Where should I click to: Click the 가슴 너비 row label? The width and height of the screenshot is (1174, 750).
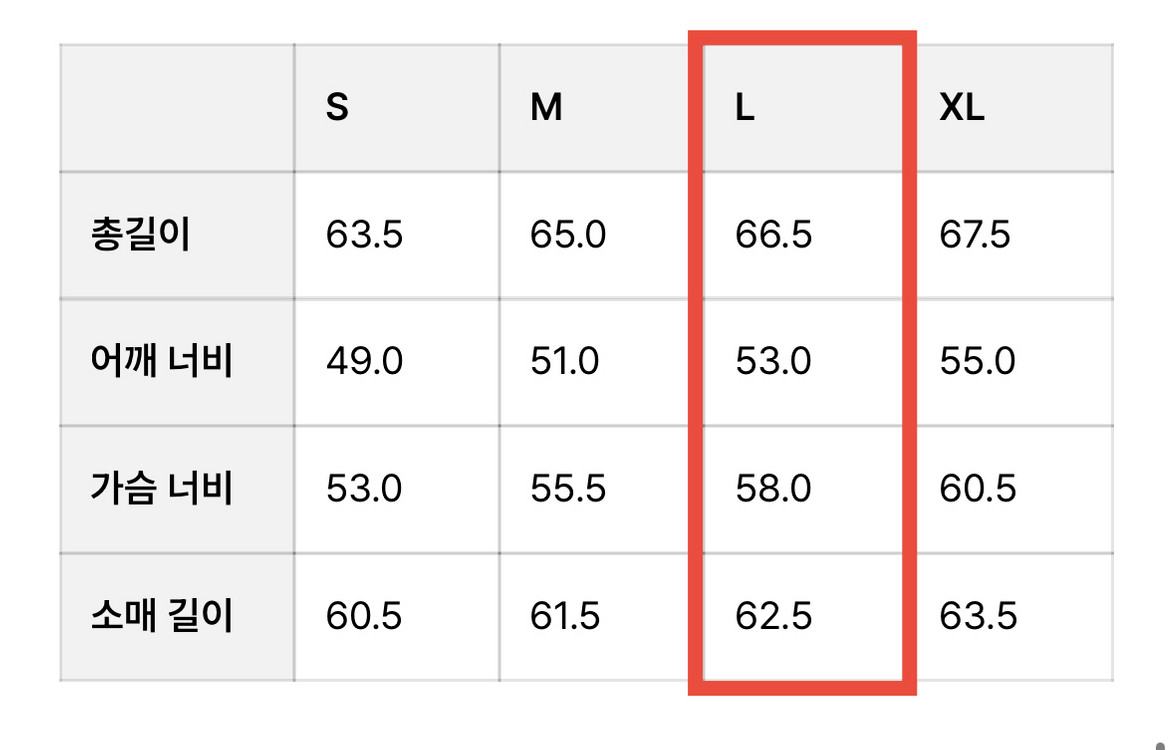point(161,489)
